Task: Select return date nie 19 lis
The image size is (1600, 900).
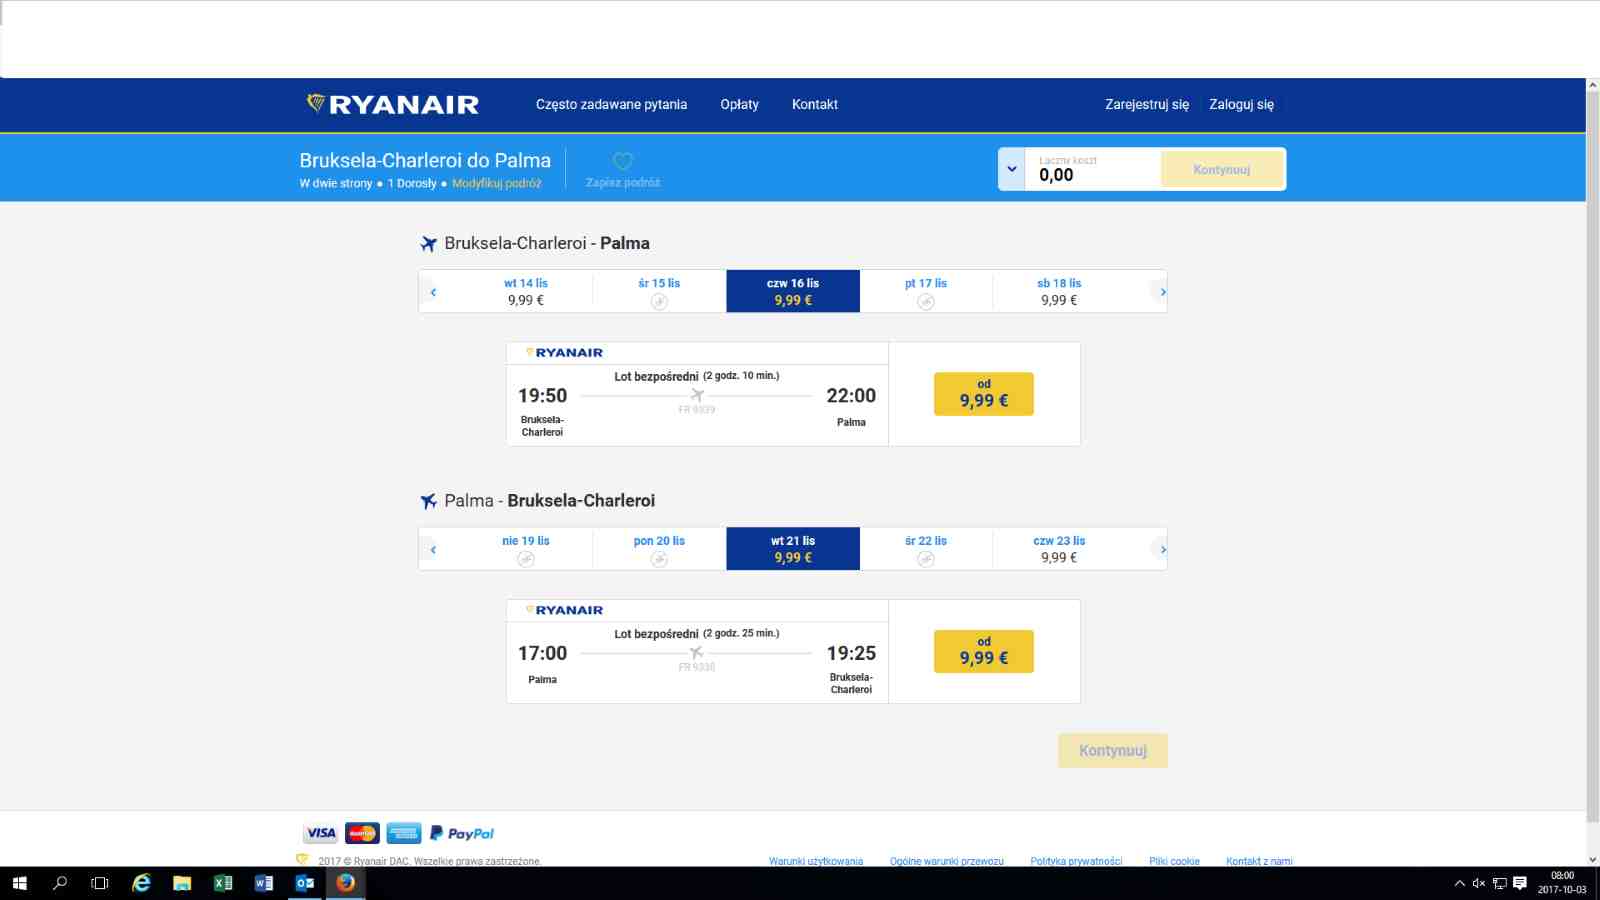Action: (526, 549)
